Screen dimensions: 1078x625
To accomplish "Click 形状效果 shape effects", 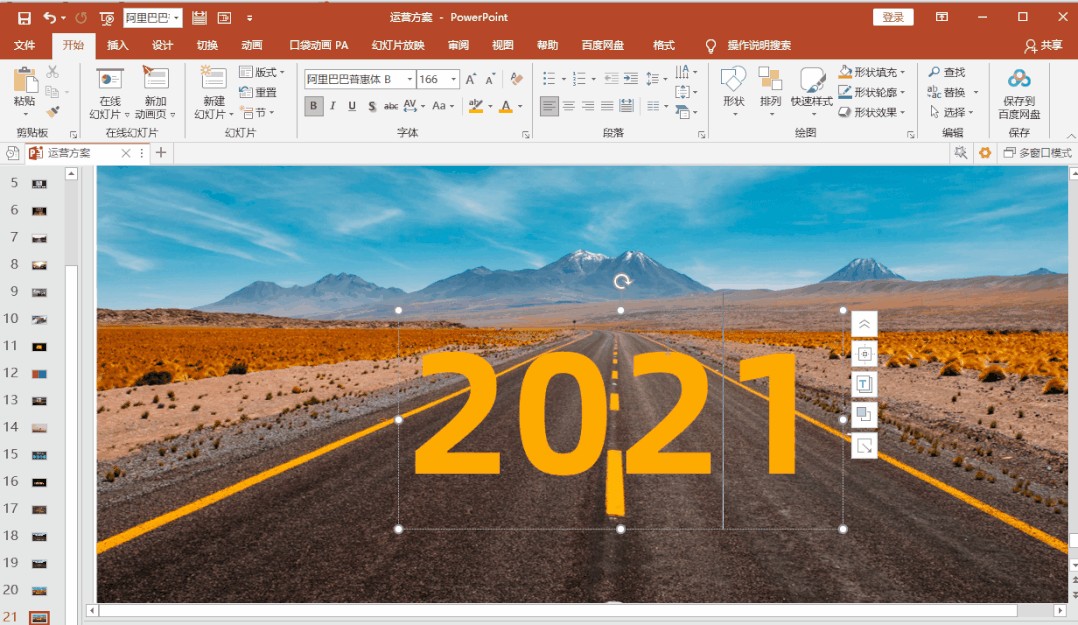I will click(872, 112).
